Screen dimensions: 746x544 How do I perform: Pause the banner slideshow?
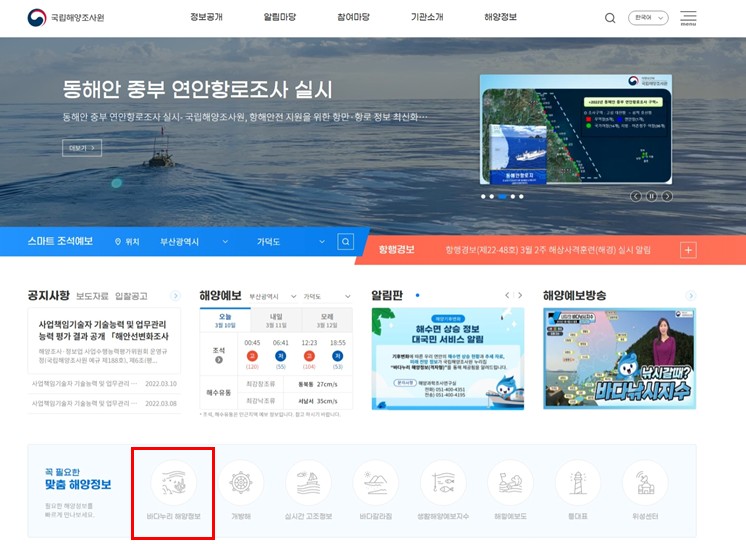(651, 196)
